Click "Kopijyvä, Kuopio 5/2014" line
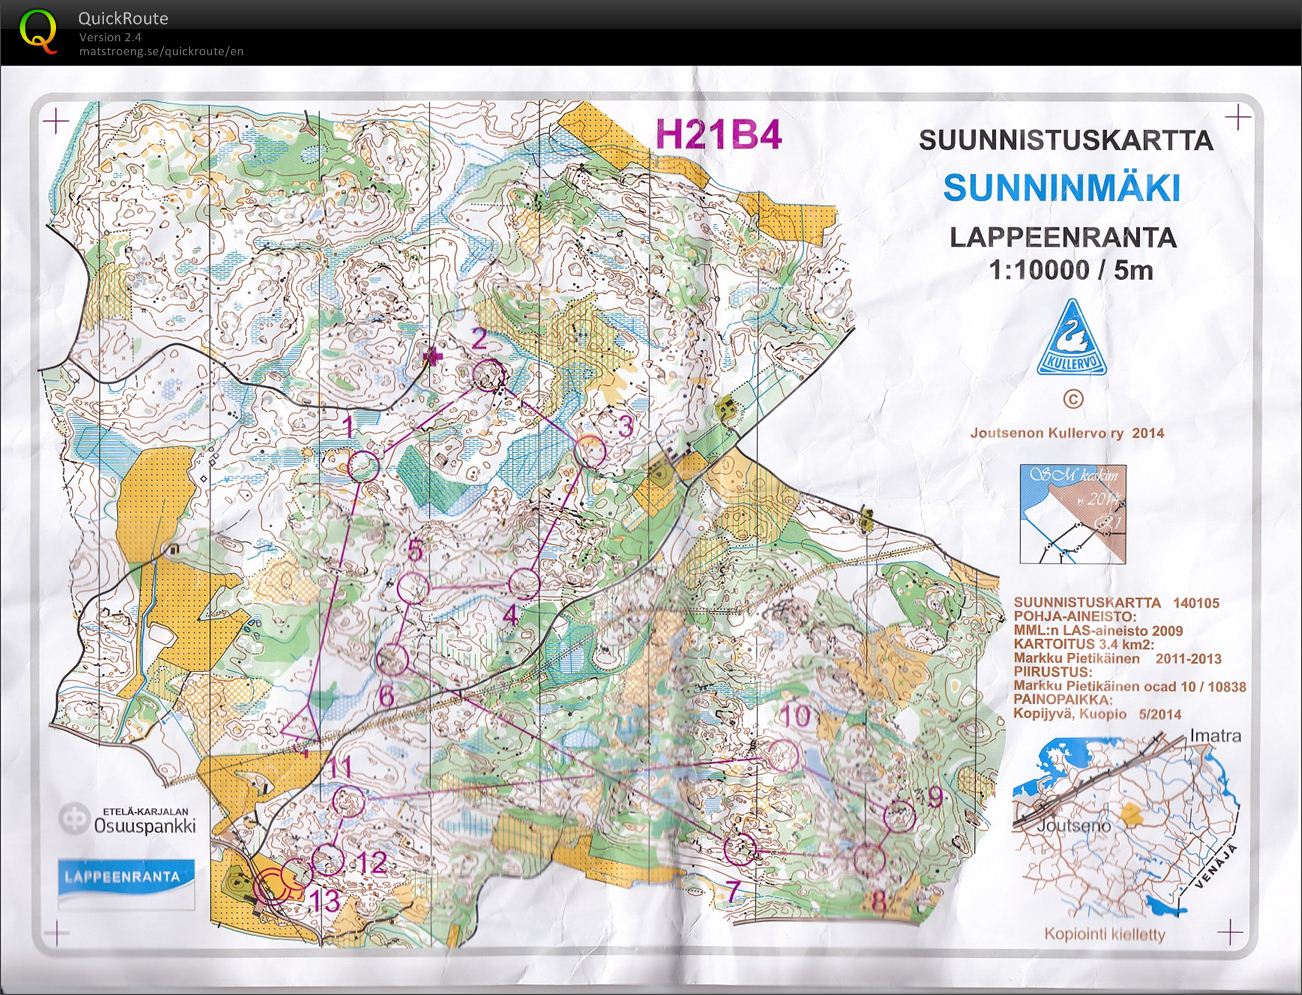This screenshot has width=1302, height=995. (x=1097, y=714)
